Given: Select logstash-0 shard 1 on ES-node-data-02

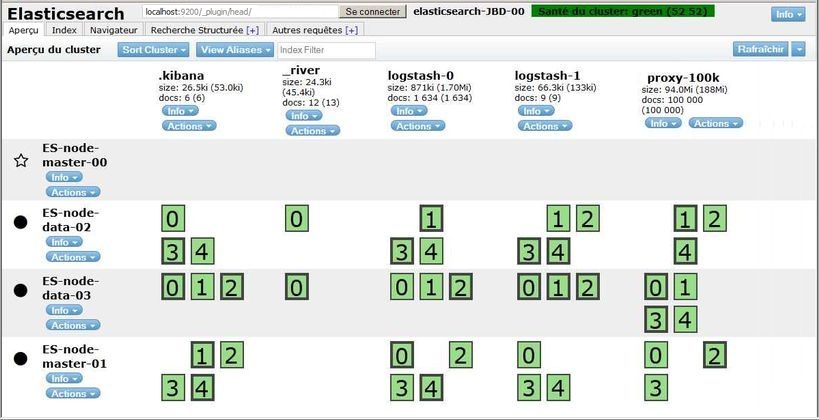Looking at the screenshot, I should click(x=430, y=219).
